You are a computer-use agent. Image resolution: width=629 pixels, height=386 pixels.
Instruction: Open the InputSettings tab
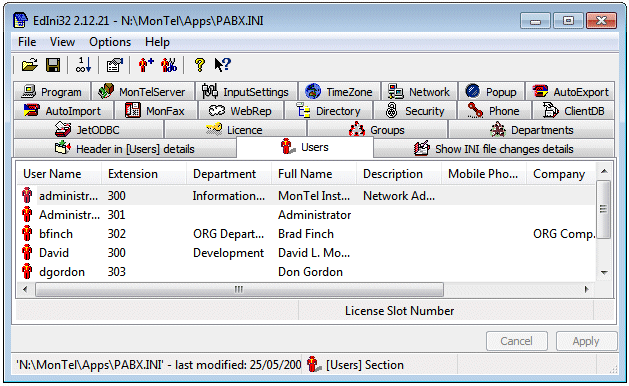(x=246, y=91)
